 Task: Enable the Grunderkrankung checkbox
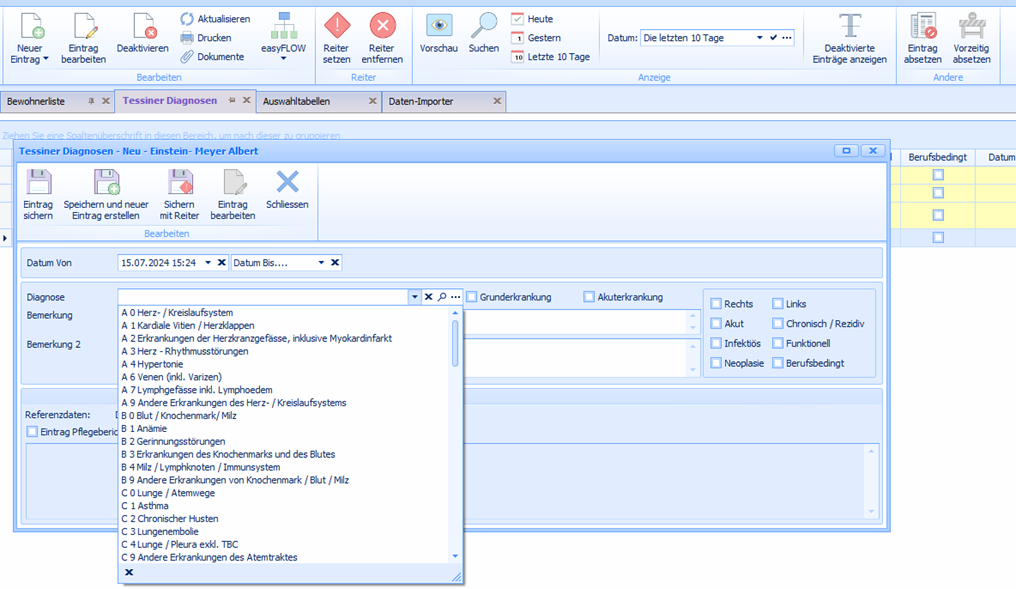[x=471, y=297]
